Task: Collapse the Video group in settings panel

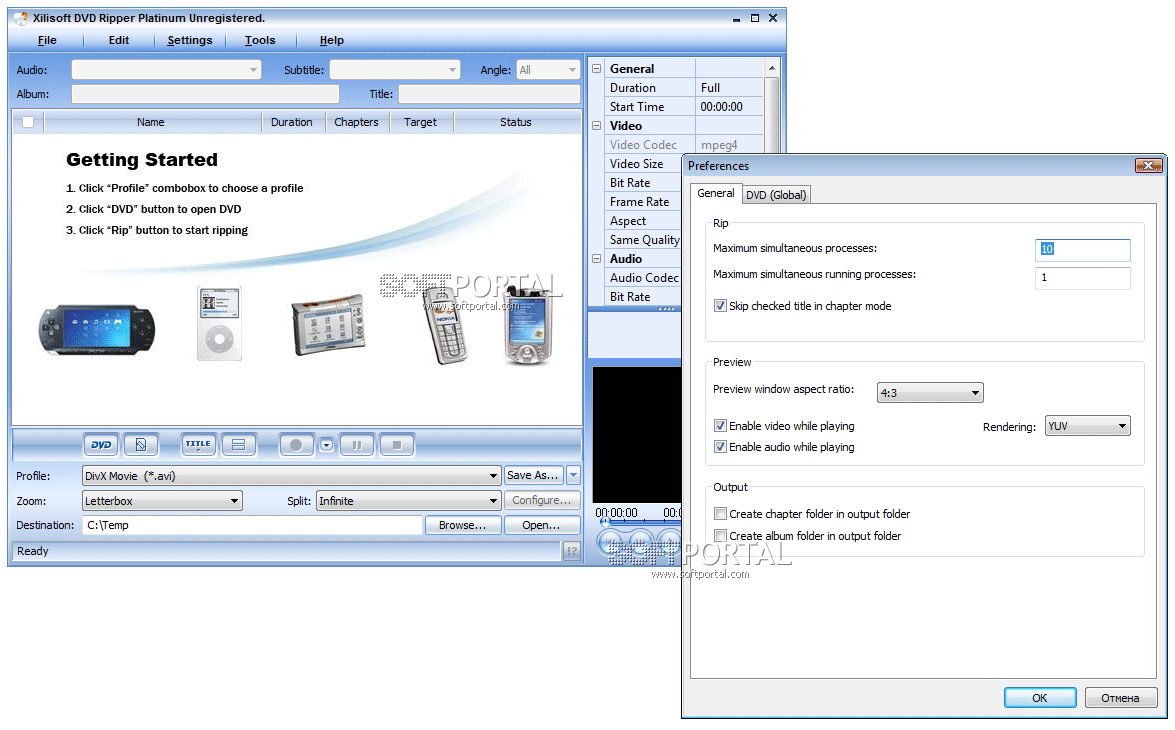Action: [596, 125]
